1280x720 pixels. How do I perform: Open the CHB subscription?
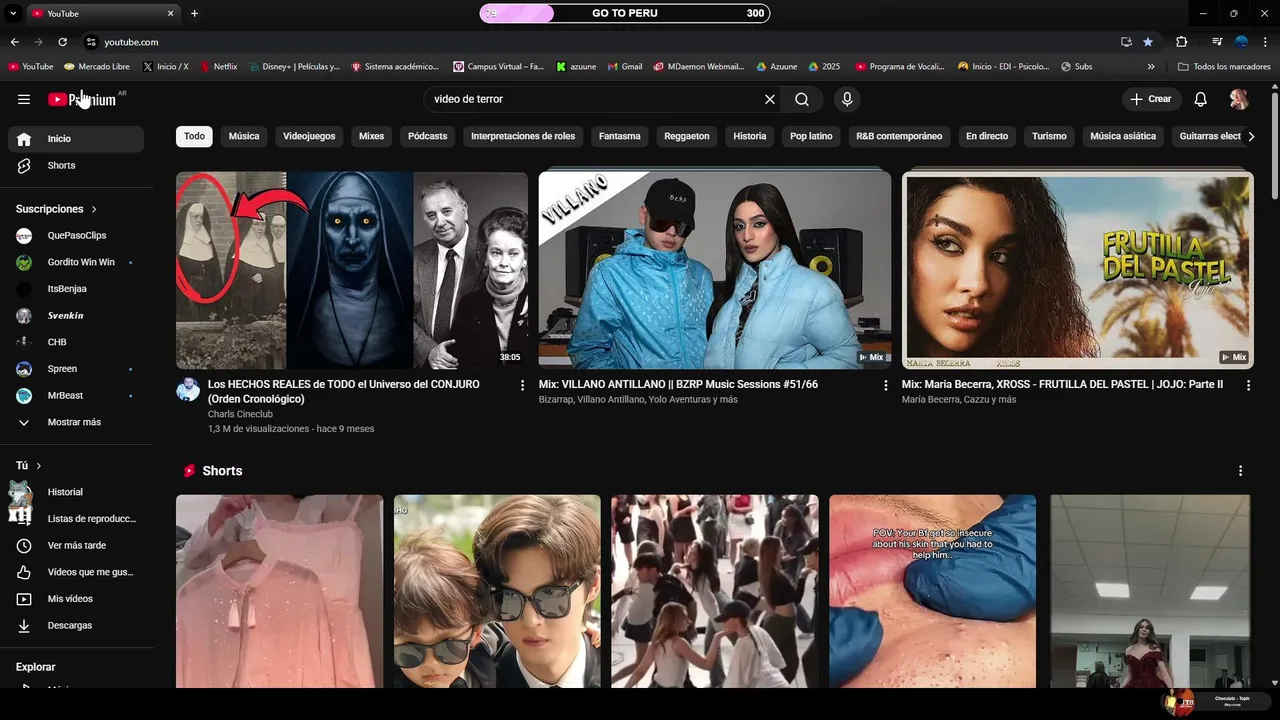click(x=76, y=342)
